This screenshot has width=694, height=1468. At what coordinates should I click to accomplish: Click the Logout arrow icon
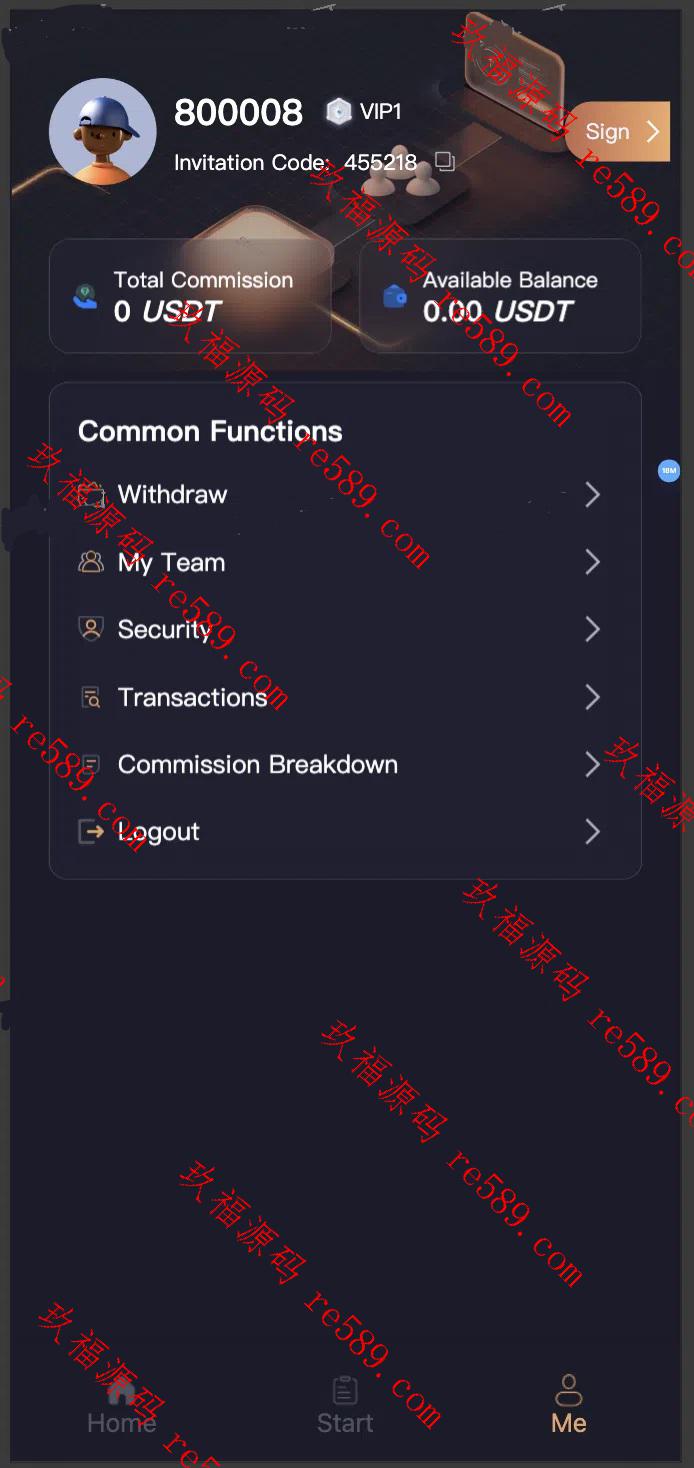coord(91,832)
